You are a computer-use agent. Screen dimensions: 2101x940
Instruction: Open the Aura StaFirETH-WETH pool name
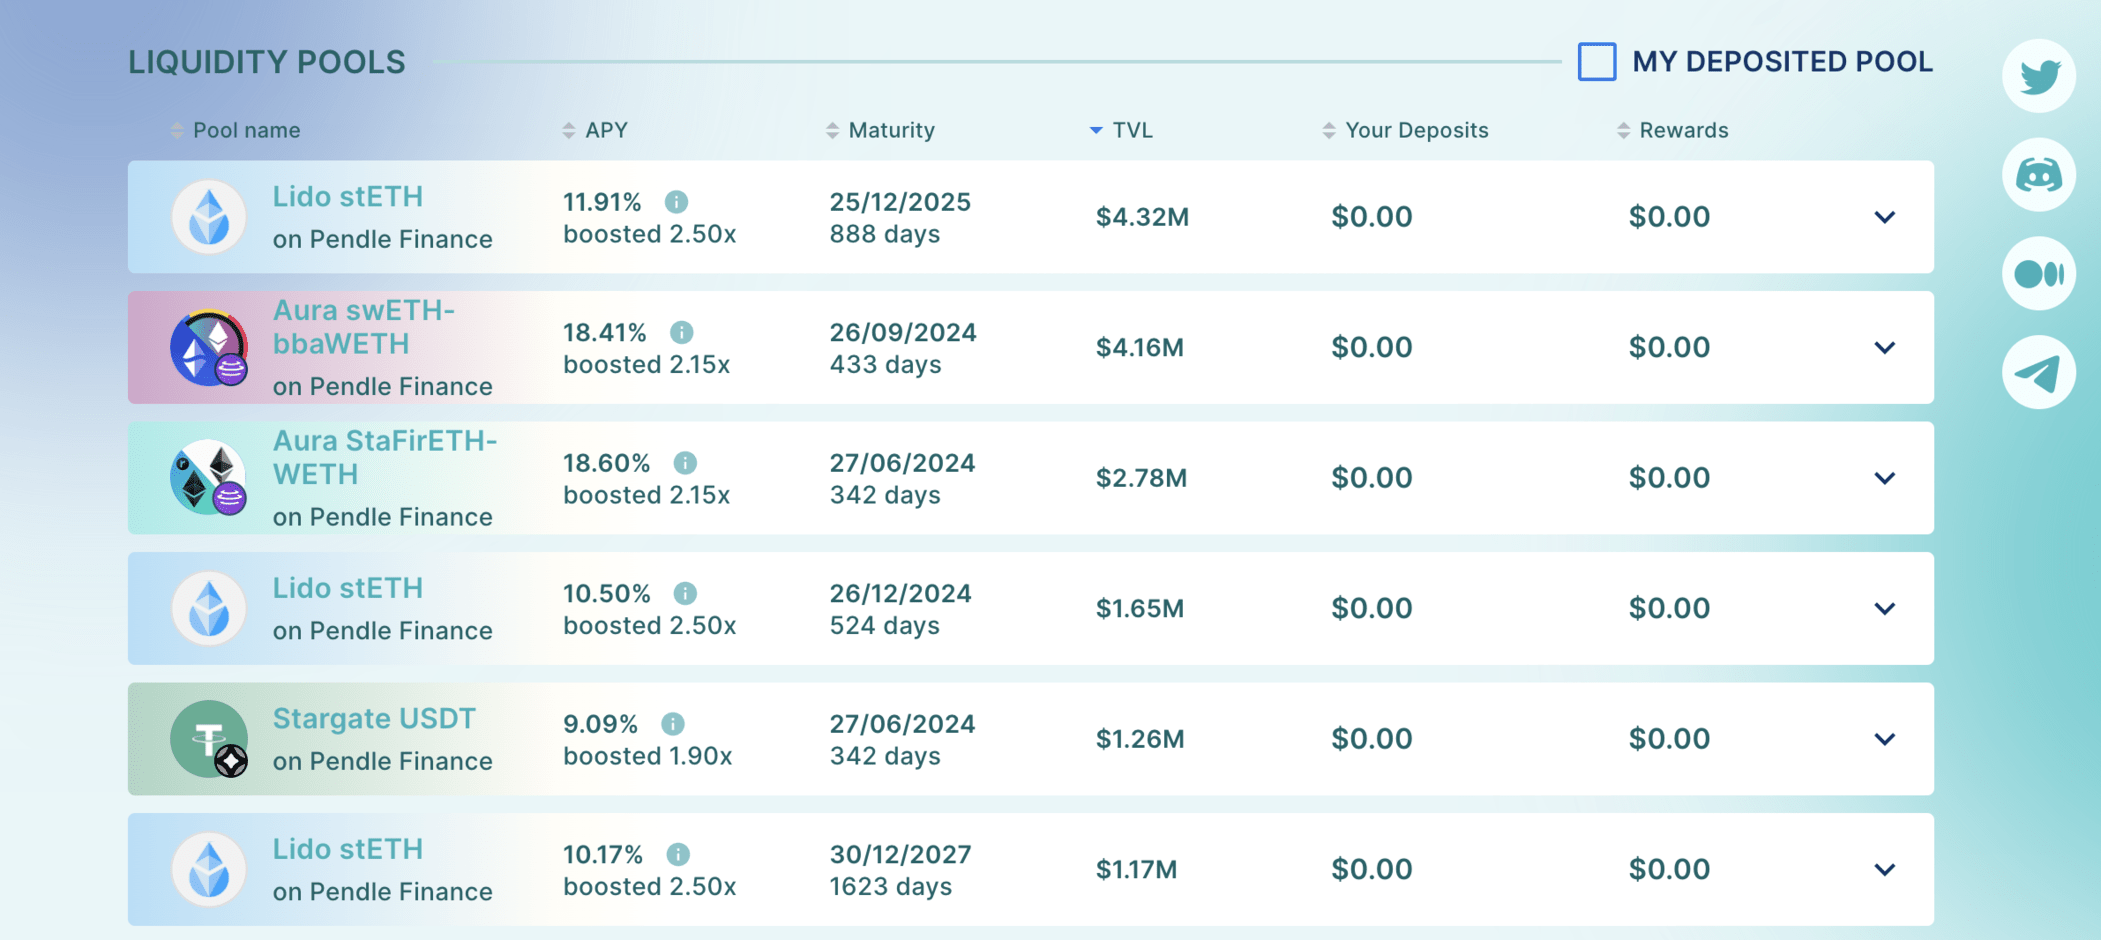point(385,457)
